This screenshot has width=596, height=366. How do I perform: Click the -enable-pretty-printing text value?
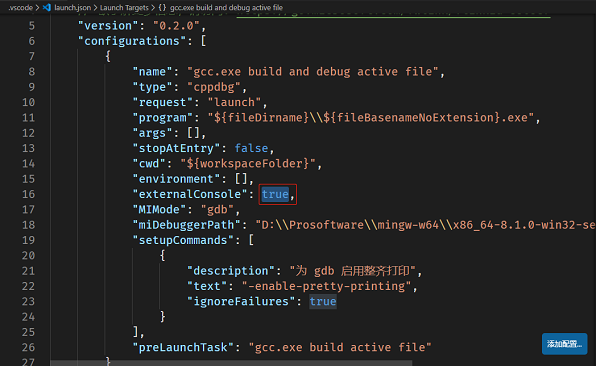[x=327, y=286]
